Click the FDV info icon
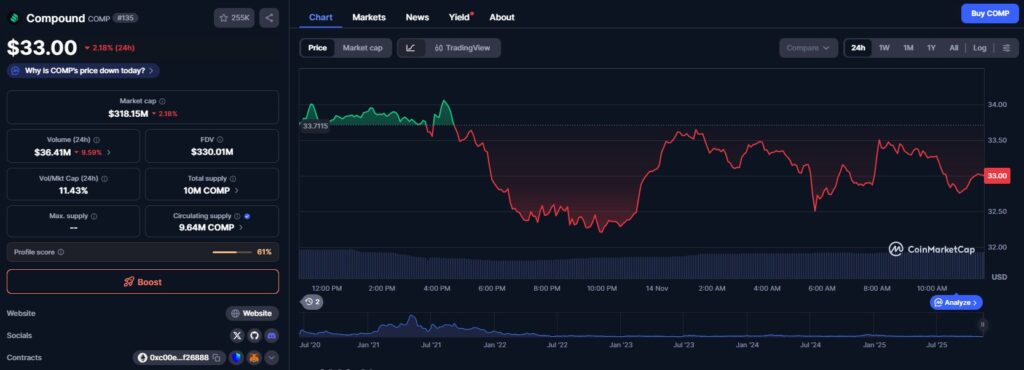1024x370 pixels. (220, 140)
